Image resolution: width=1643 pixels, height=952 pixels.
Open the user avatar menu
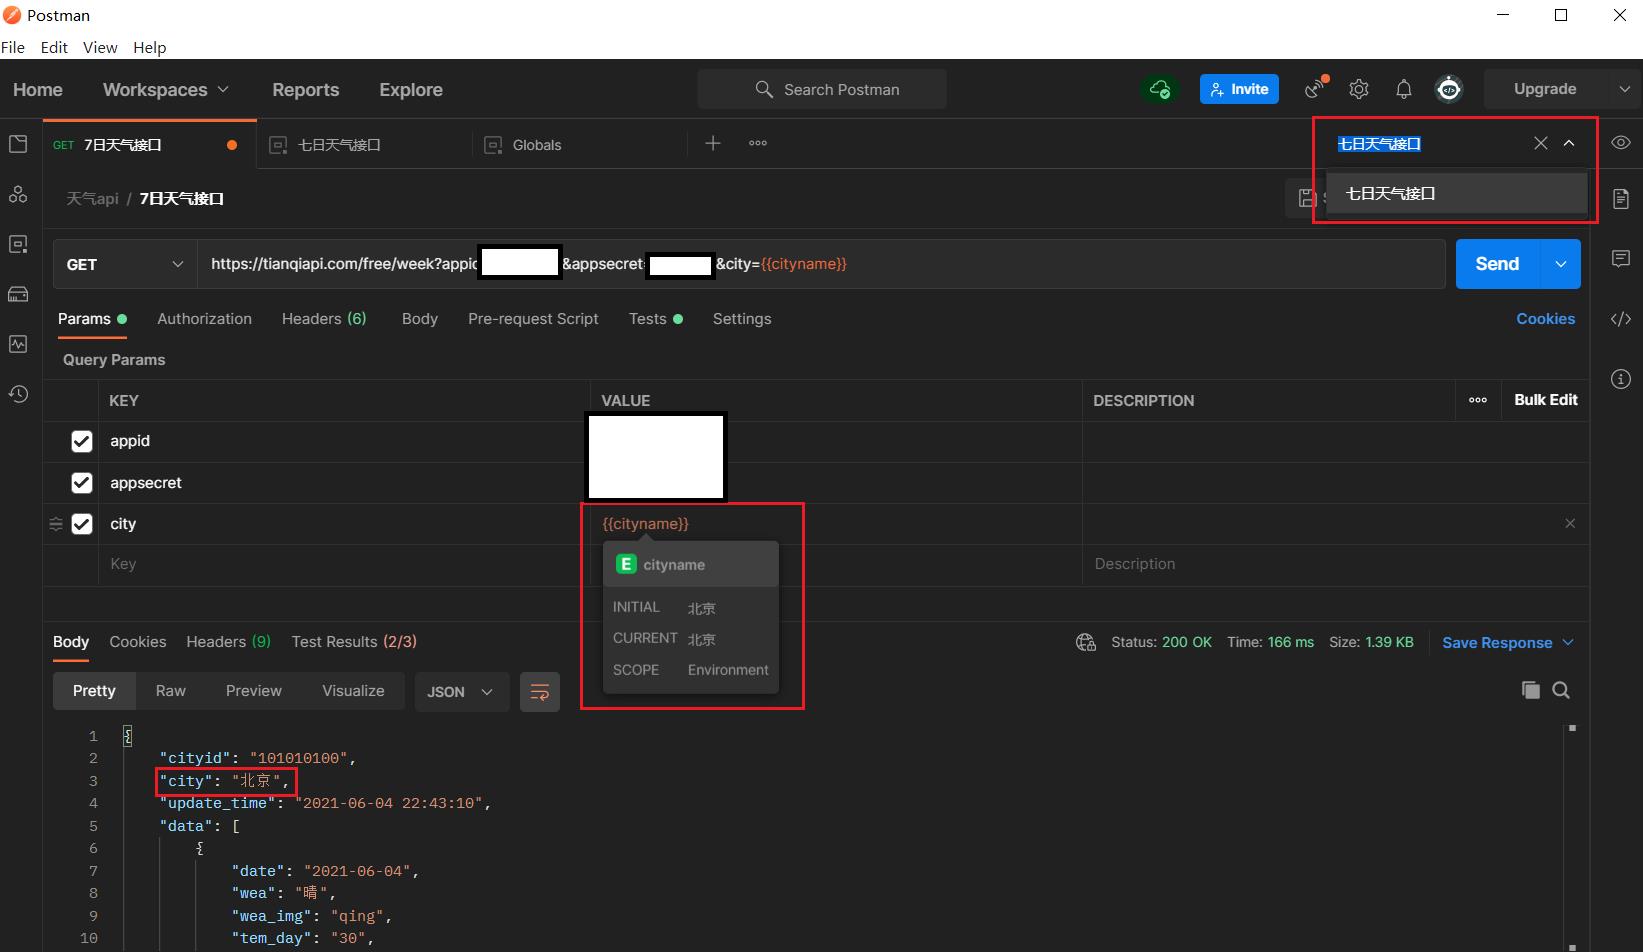pyautogui.click(x=1449, y=89)
